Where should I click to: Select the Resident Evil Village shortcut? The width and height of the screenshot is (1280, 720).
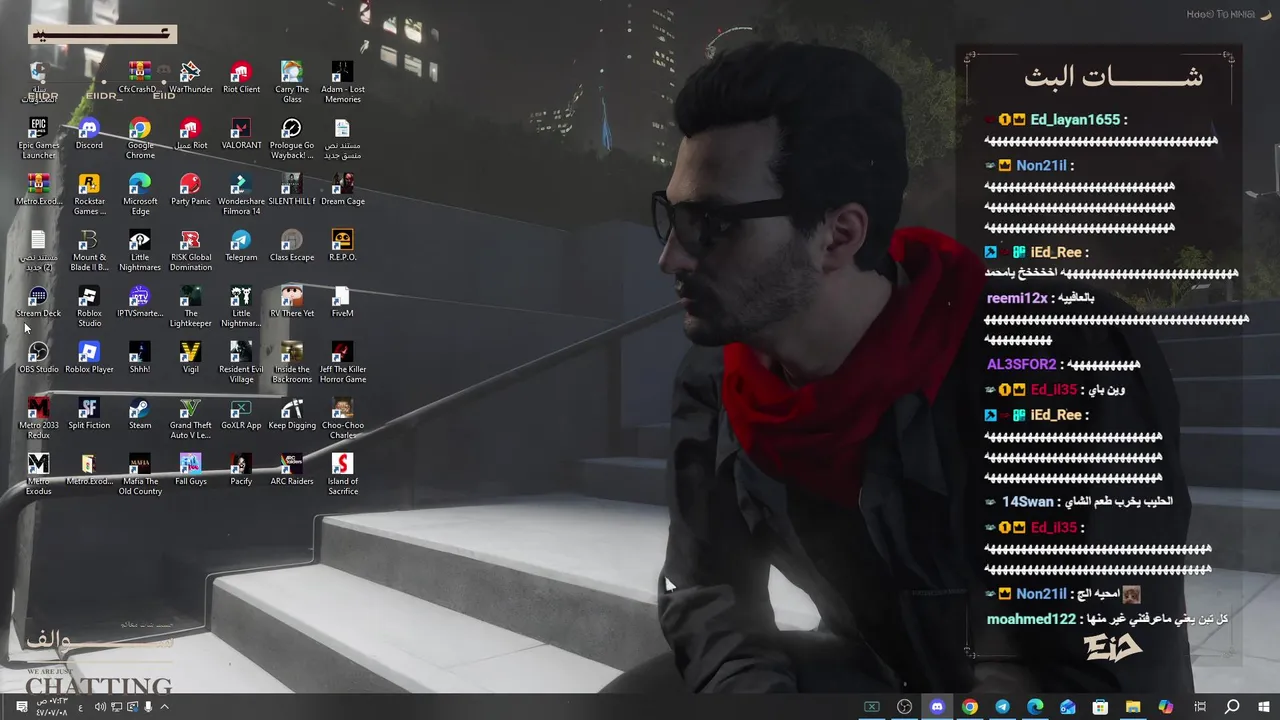[241, 362]
